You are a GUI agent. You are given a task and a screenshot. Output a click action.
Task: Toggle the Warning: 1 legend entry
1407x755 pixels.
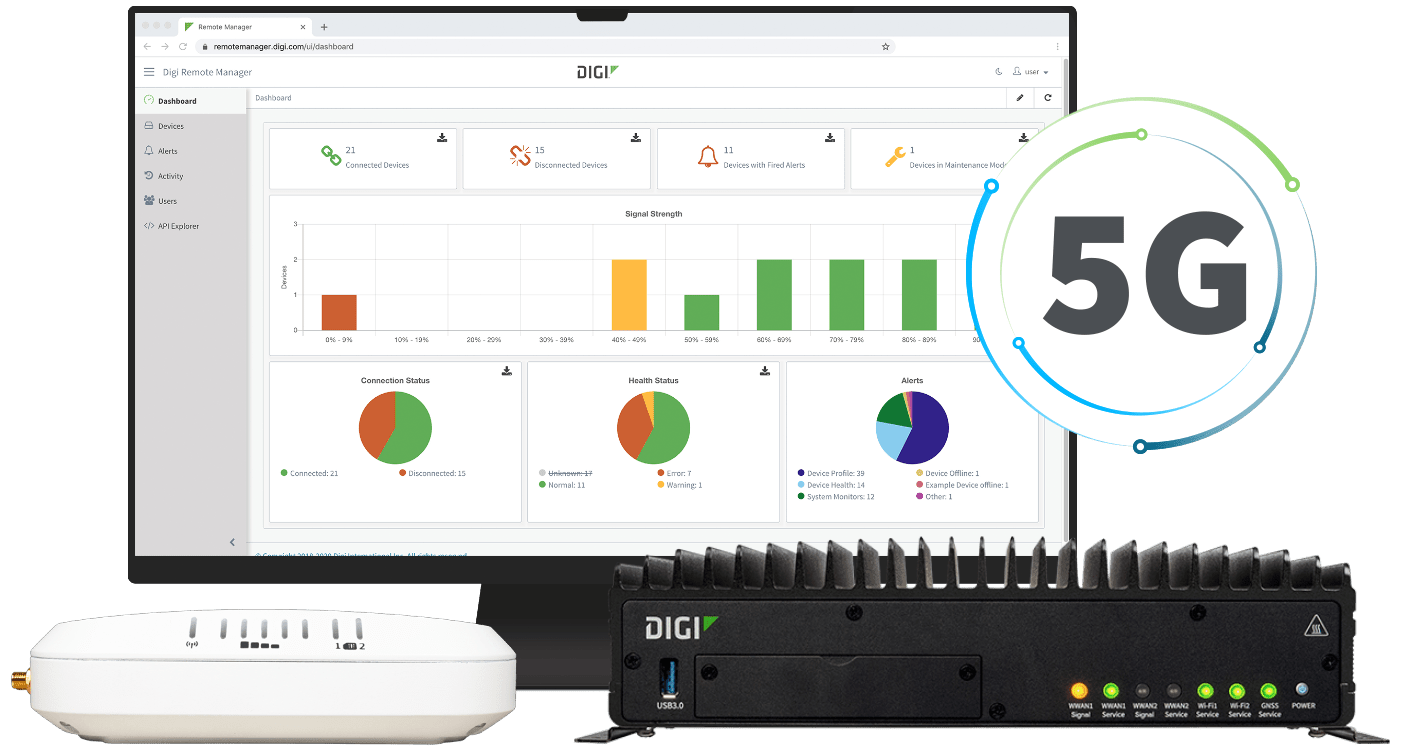coord(680,485)
